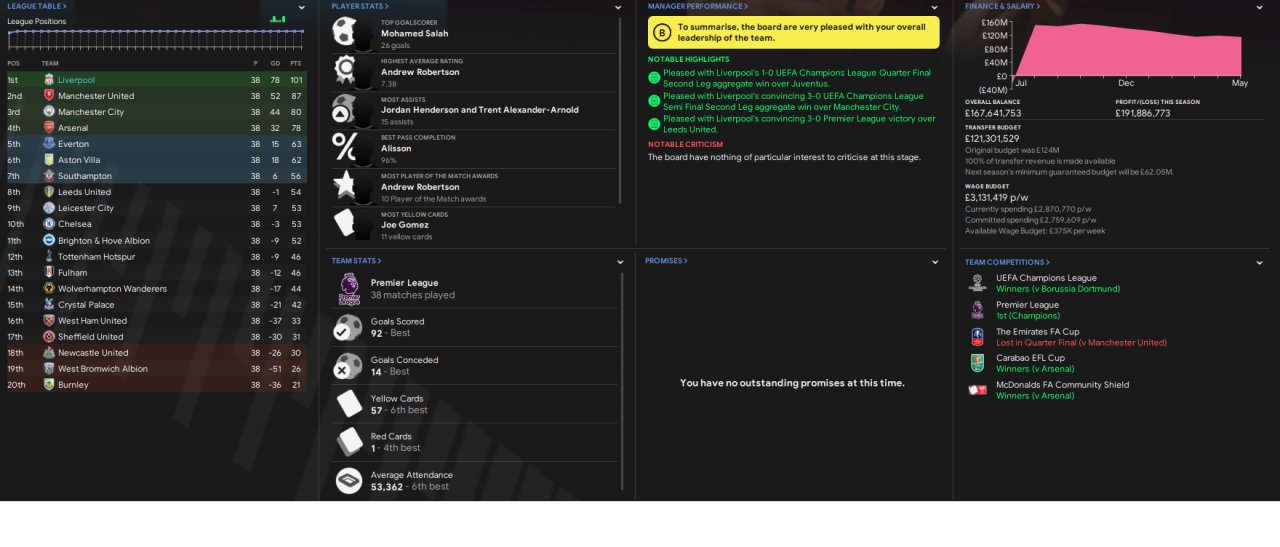Viewport: 1280px width, 547px height.
Task: Open the Team Stats panel dropdown arrow
Action: click(x=619, y=261)
